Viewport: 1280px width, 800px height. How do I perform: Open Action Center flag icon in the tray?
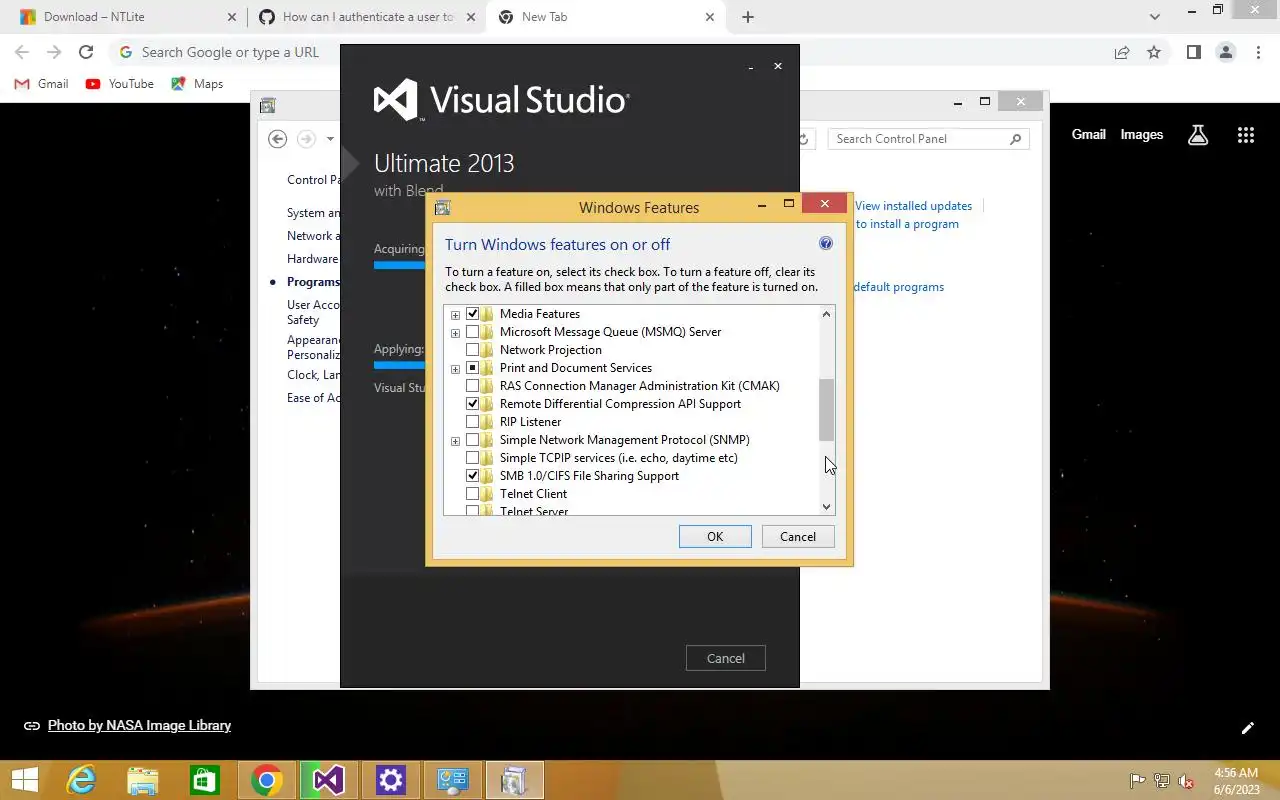point(1138,781)
